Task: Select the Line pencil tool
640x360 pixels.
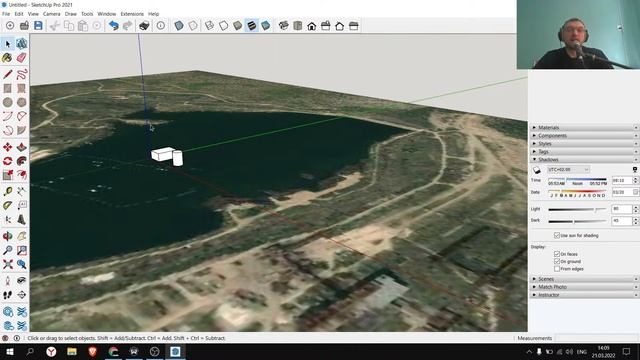Action: [8, 74]
